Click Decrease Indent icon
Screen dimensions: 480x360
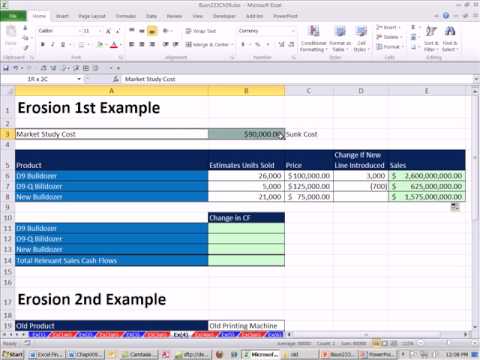point(166,44)
